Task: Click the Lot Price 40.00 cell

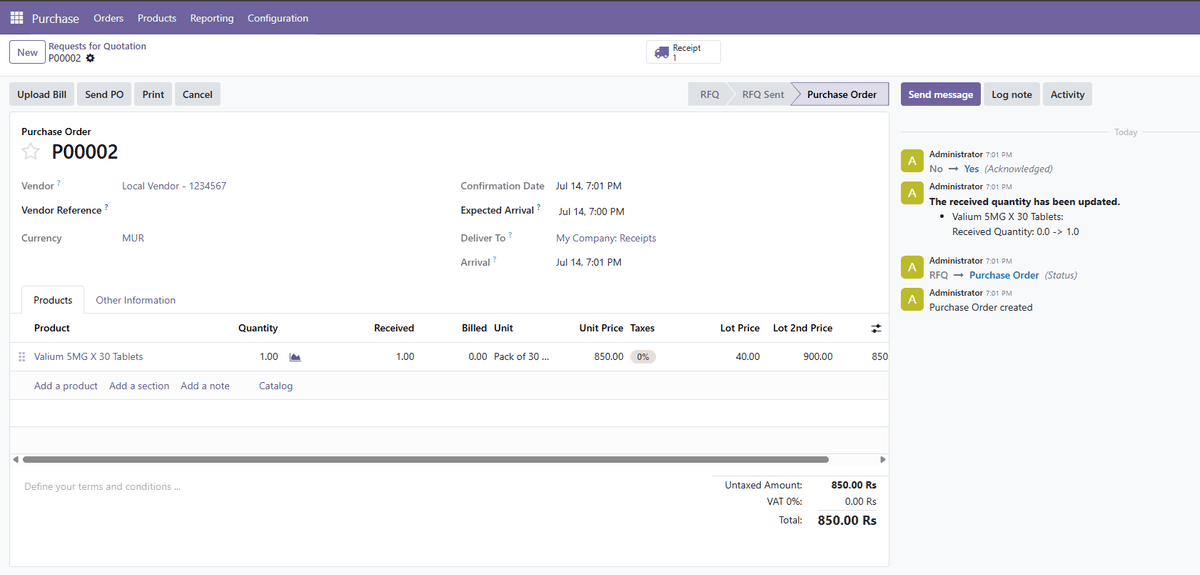Action: (747, 356)
